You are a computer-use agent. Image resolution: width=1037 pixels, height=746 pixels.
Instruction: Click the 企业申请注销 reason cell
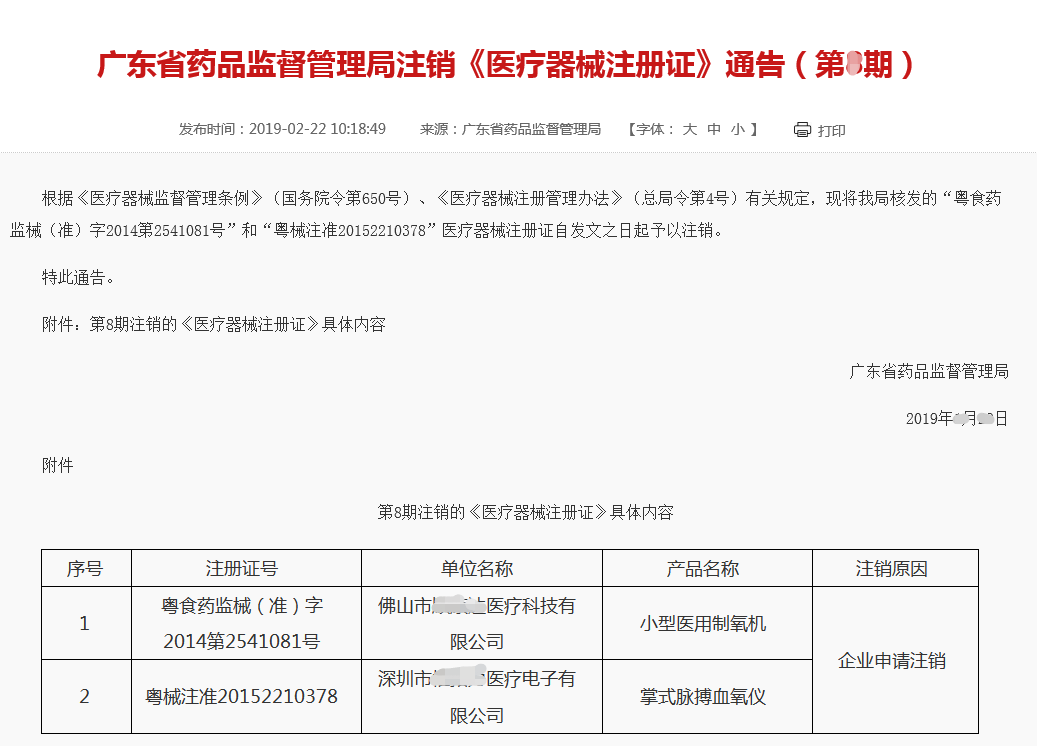click(x=891, y=660)
